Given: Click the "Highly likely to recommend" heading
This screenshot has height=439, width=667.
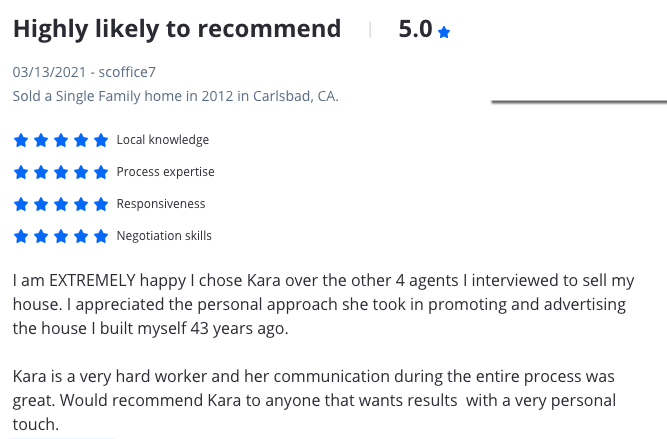Looking at the screenshot, I should click(177, 29).
